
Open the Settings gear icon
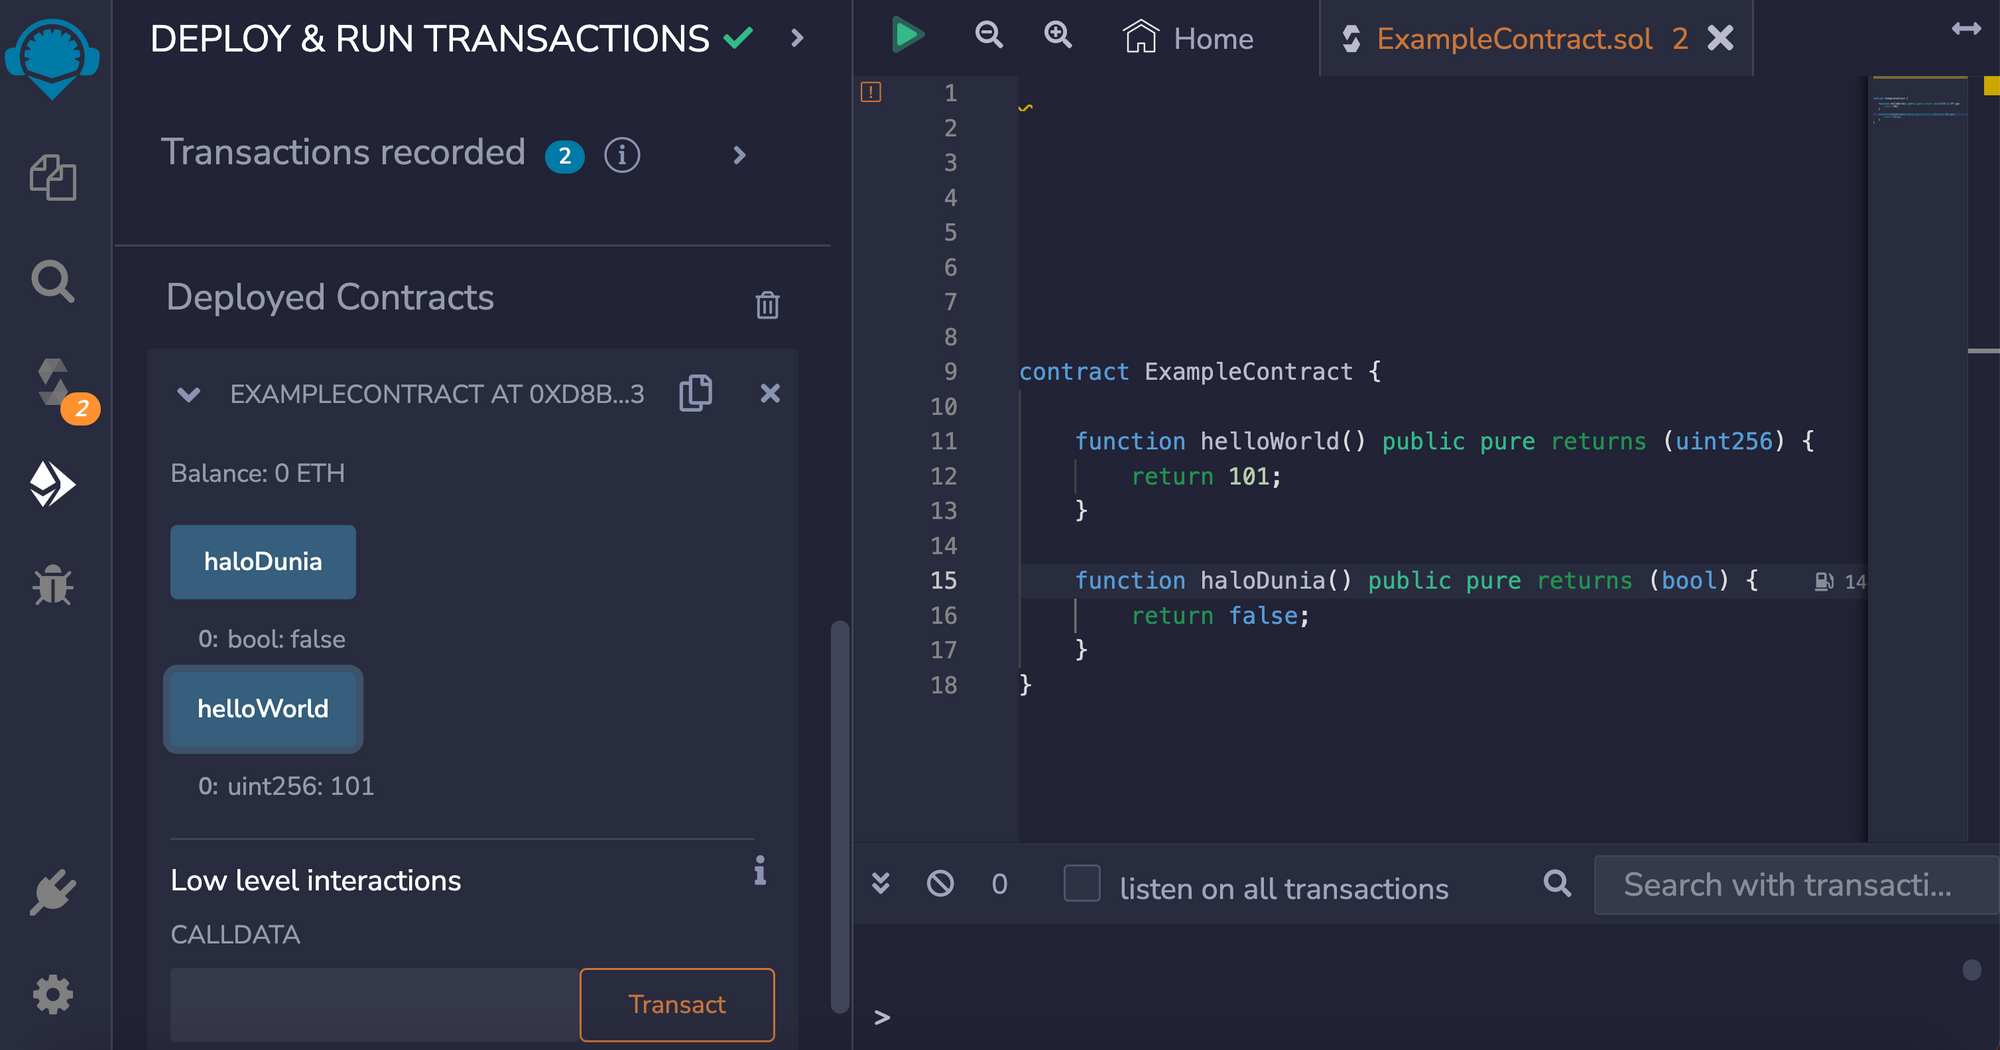coord(53,994)
